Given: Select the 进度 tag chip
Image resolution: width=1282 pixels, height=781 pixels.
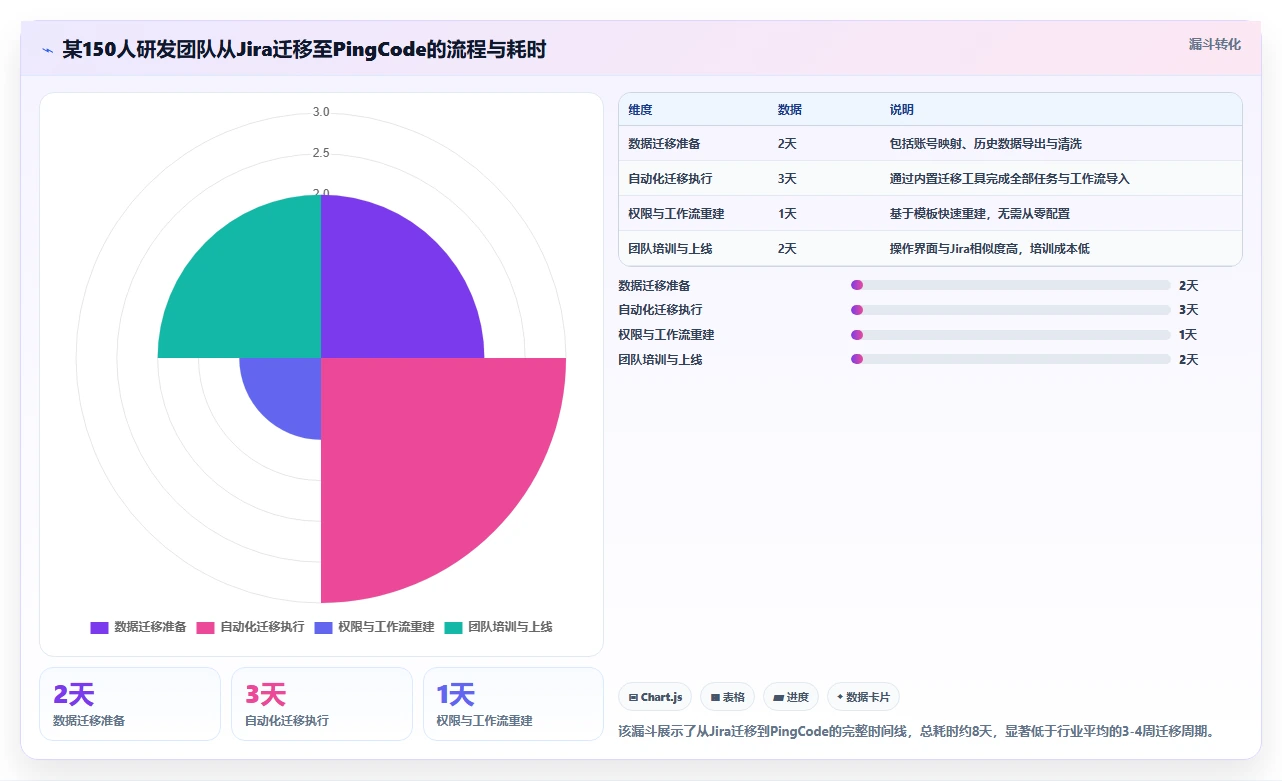Looking at the screenshot, I should pyautogui.click(x=790, y=697).
